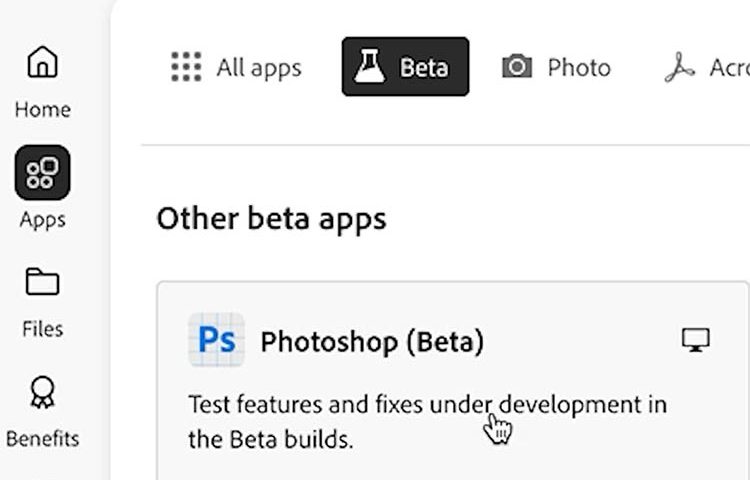Click the Photoshop Ps app icon
This screenshot has height=480, width=750.
216,341
